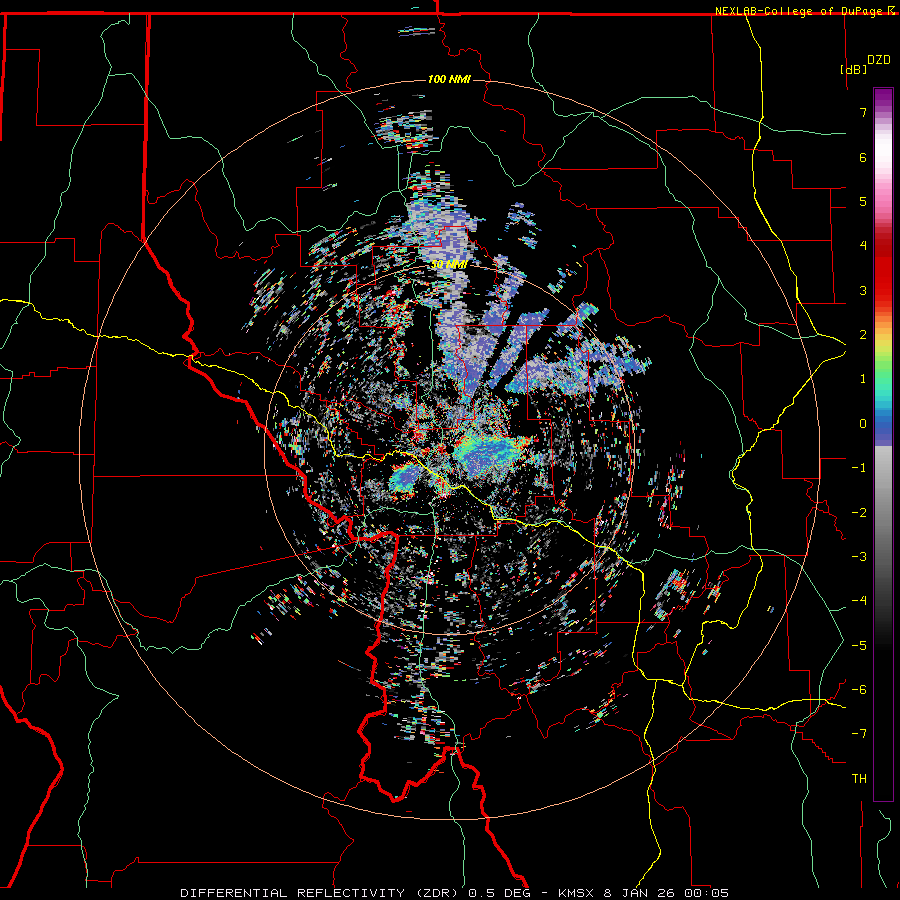
Task: Click the DZD legend title
Action: click(879, 60)
